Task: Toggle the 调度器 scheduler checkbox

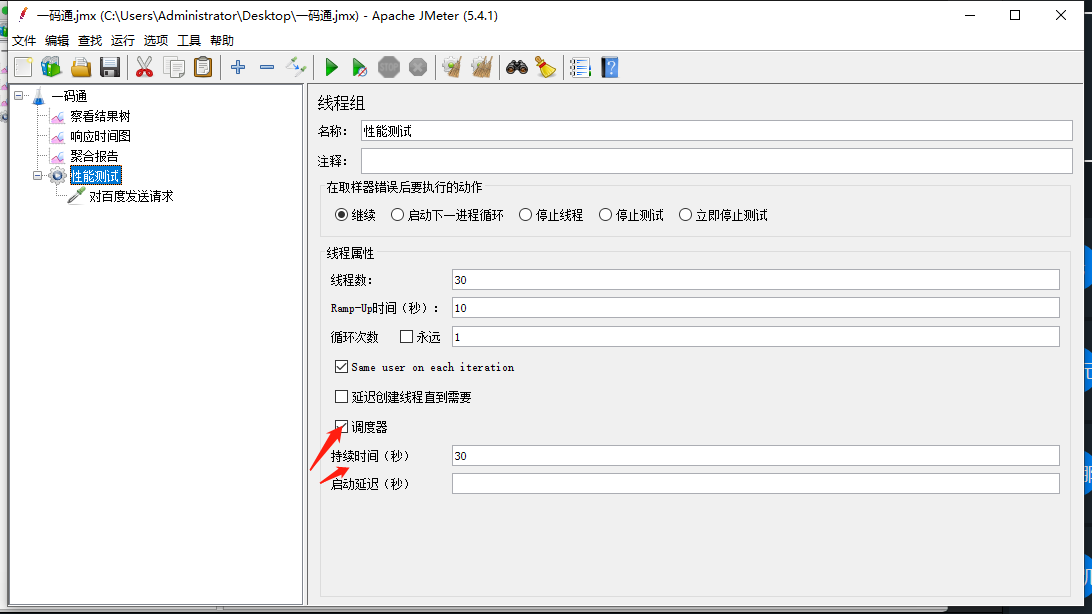Action: (341, 427)
